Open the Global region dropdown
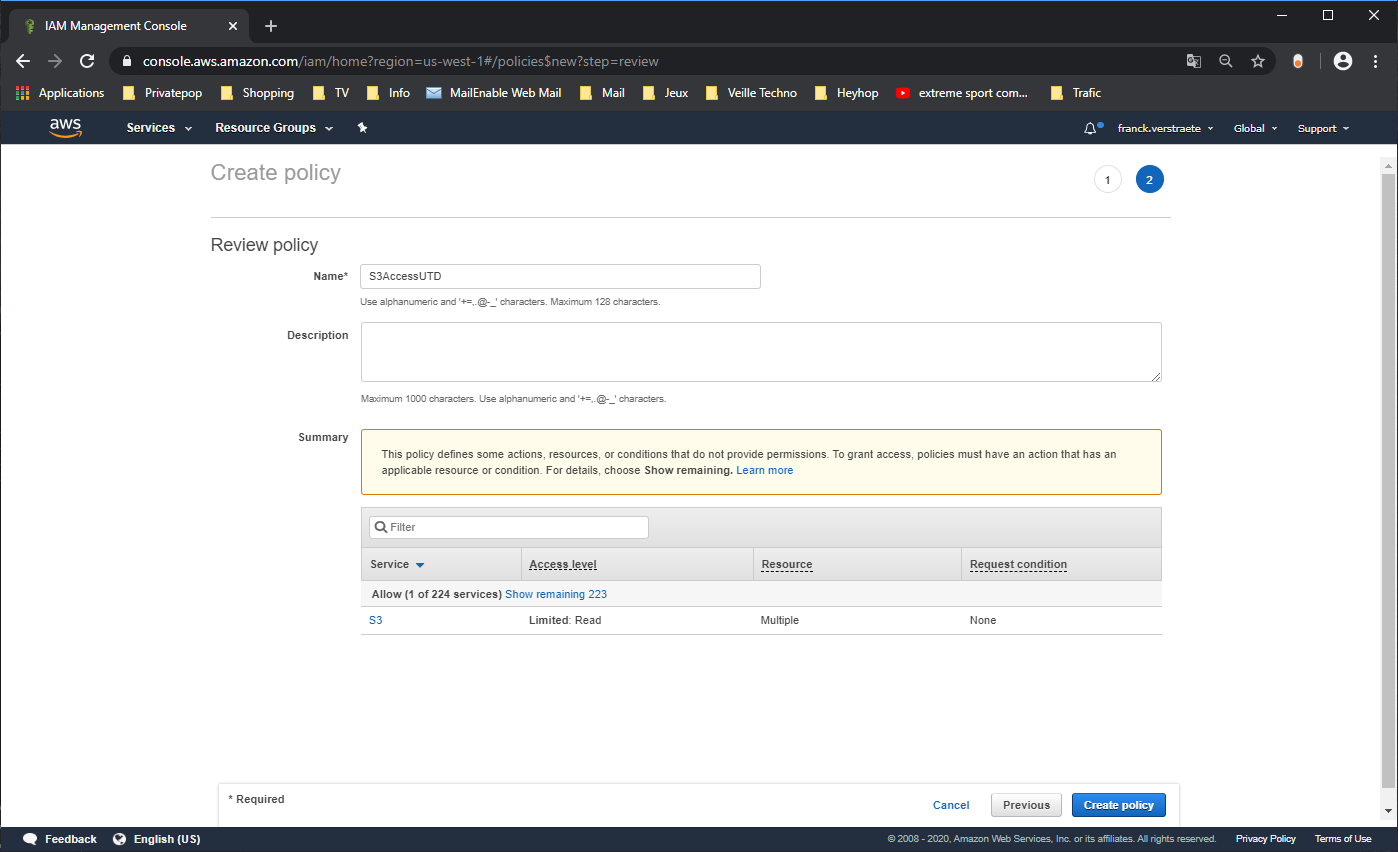Screen dimensions: 1398x852 (x=1255, y=128)
